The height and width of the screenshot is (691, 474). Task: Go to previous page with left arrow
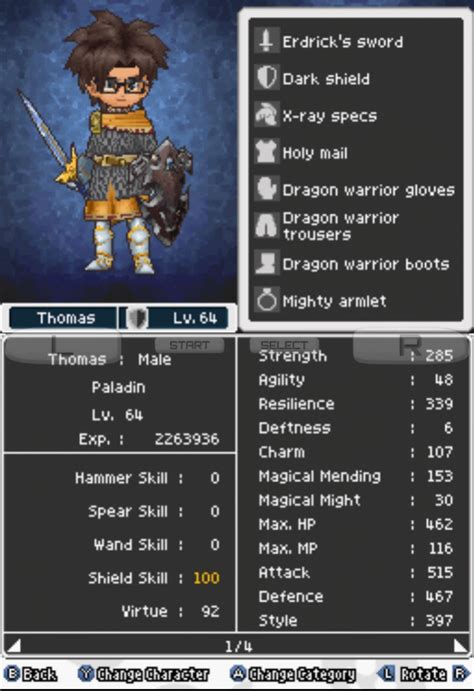(x=14, y=646)
